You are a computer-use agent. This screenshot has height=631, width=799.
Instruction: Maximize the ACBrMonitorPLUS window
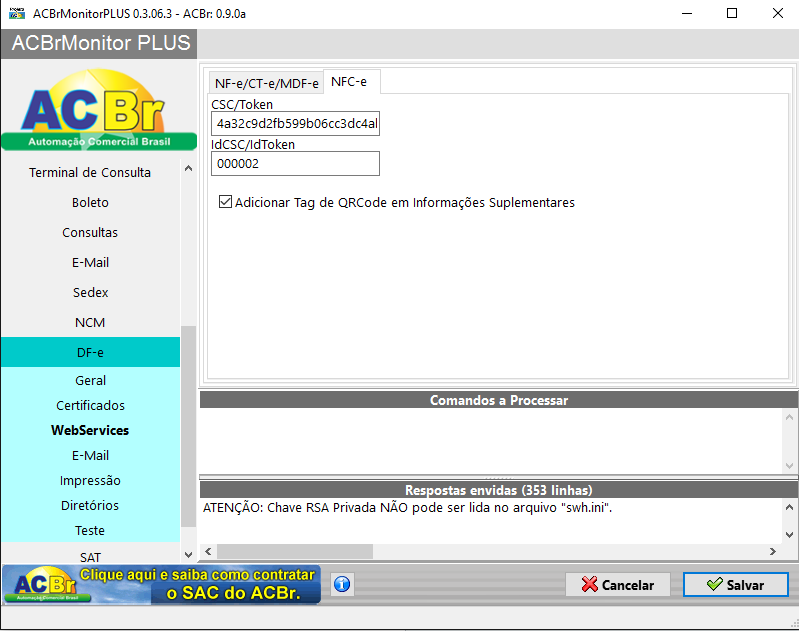pyautogui.click(x=732, y=13)
